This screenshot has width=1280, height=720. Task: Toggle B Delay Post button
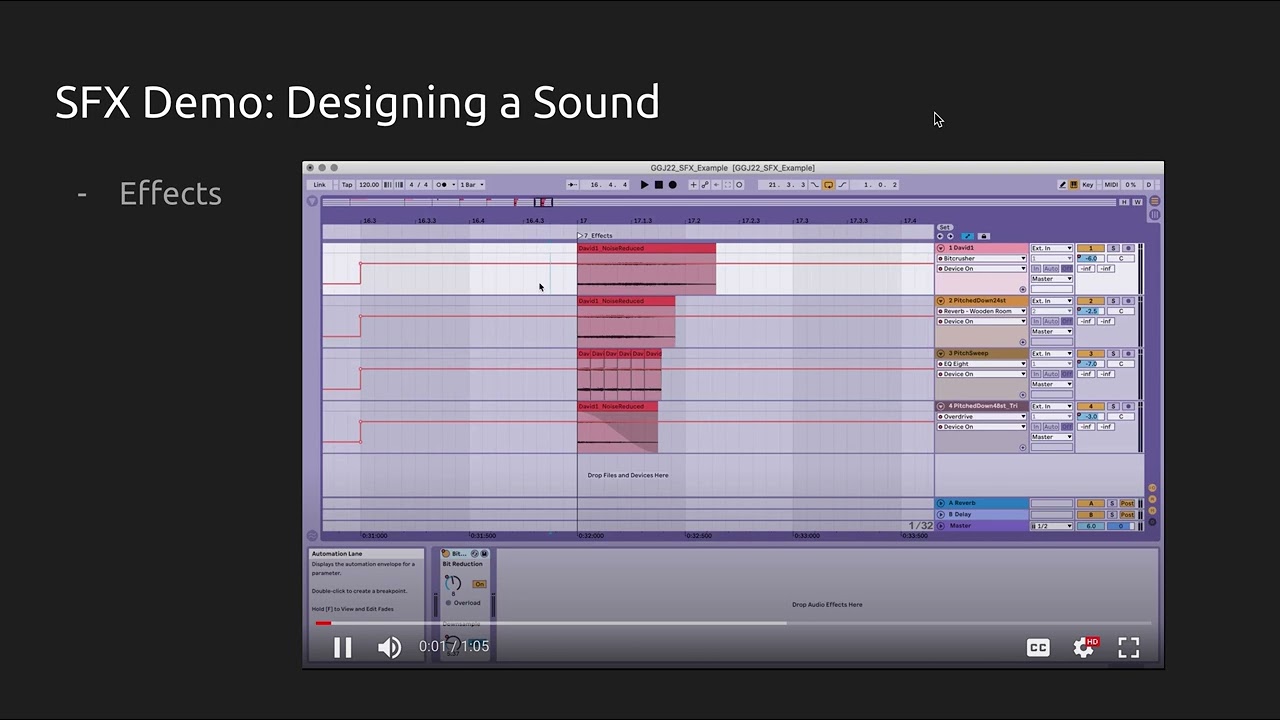pos(1128,514)
